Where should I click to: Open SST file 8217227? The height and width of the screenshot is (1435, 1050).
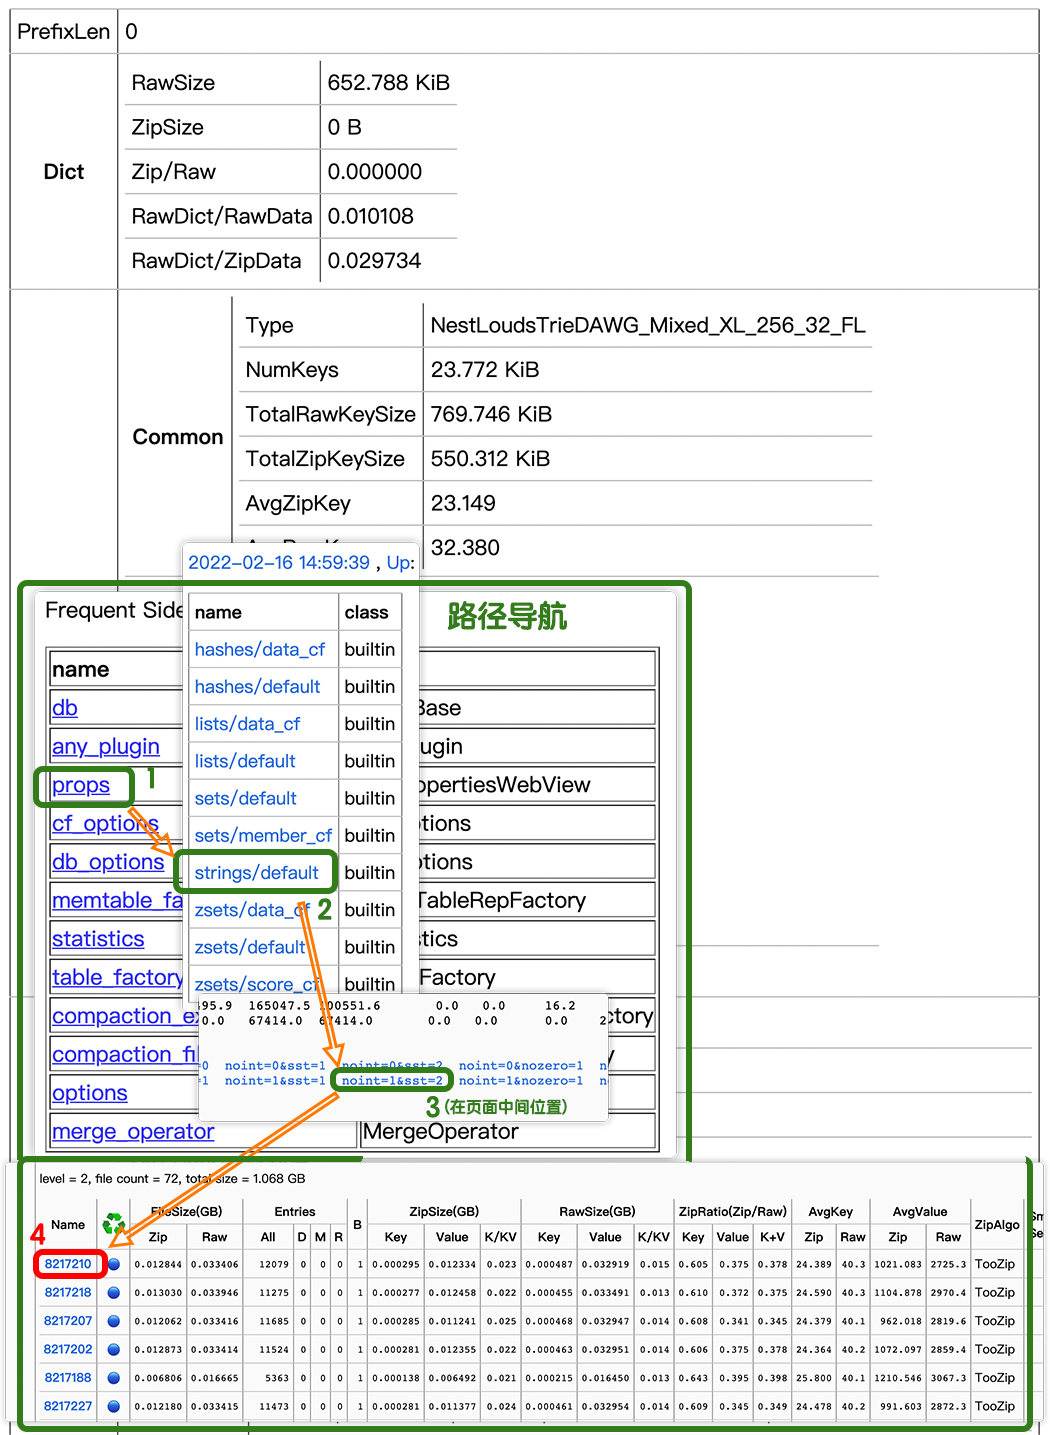pos(68,1406)
